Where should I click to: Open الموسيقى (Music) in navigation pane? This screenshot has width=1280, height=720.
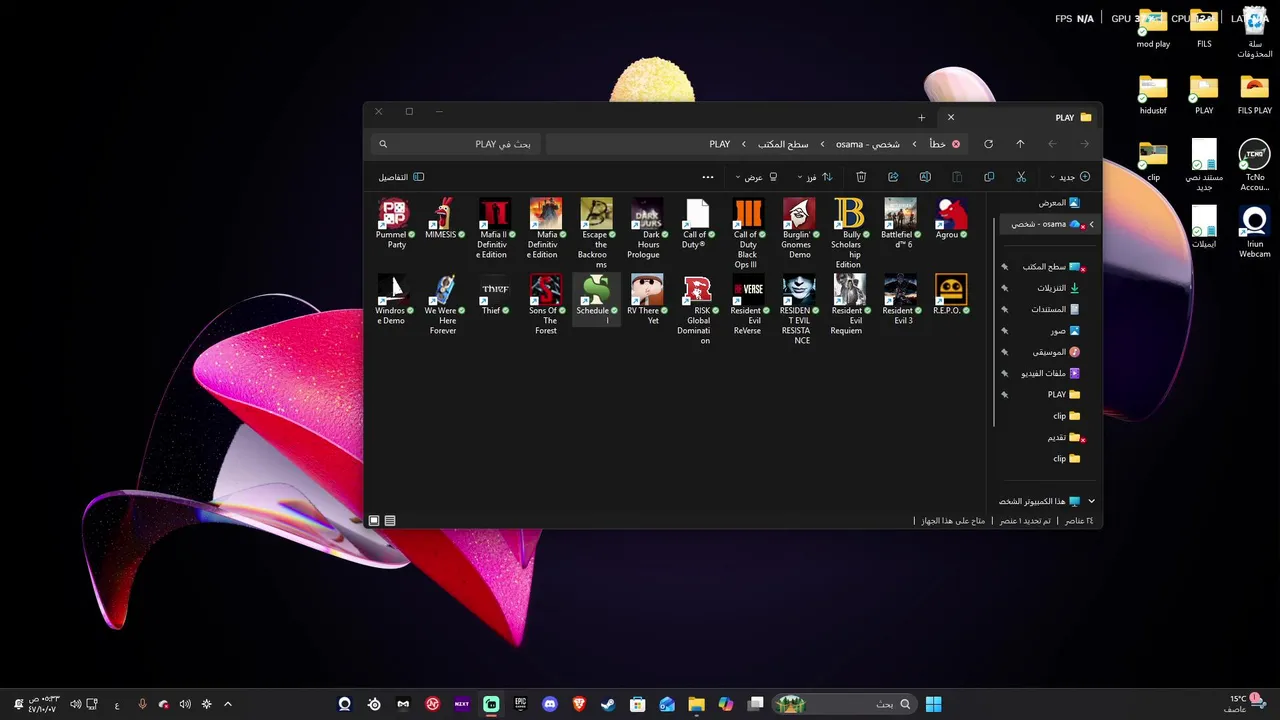(x=1056, y=352)
